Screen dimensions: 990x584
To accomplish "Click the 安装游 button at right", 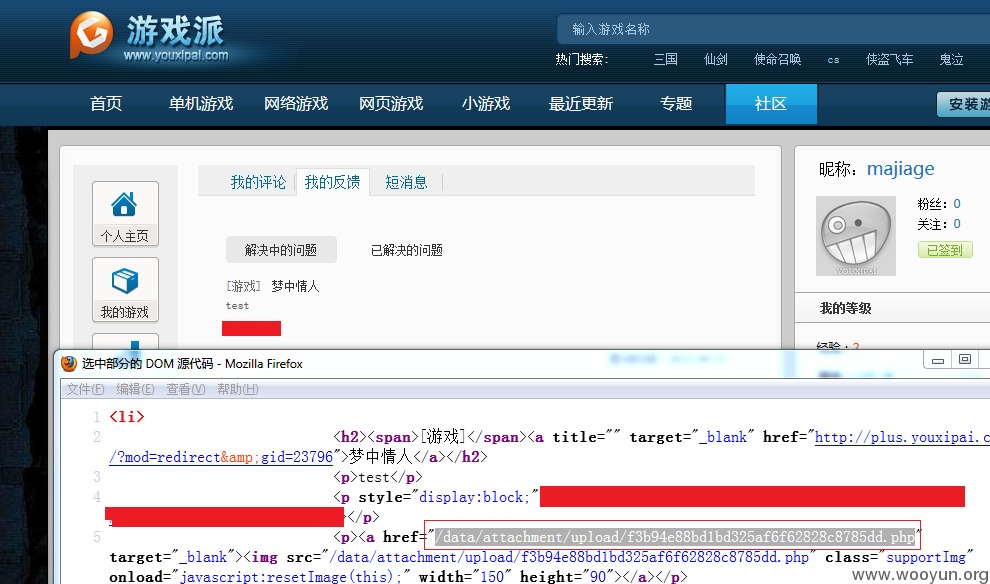I will pyautogui.click(x=963, y=104).
